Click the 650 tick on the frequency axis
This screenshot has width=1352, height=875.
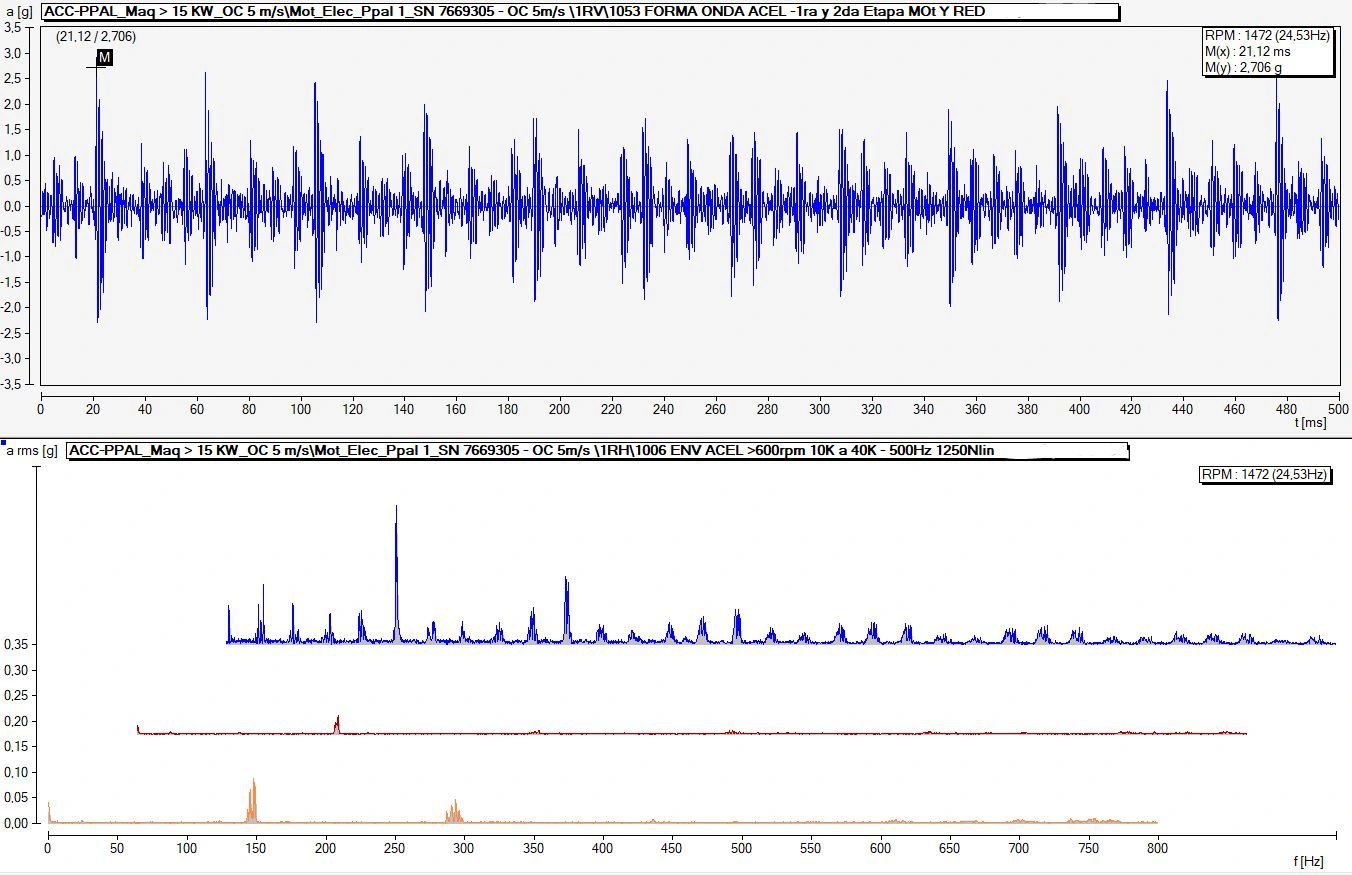(x=949, y=847)
